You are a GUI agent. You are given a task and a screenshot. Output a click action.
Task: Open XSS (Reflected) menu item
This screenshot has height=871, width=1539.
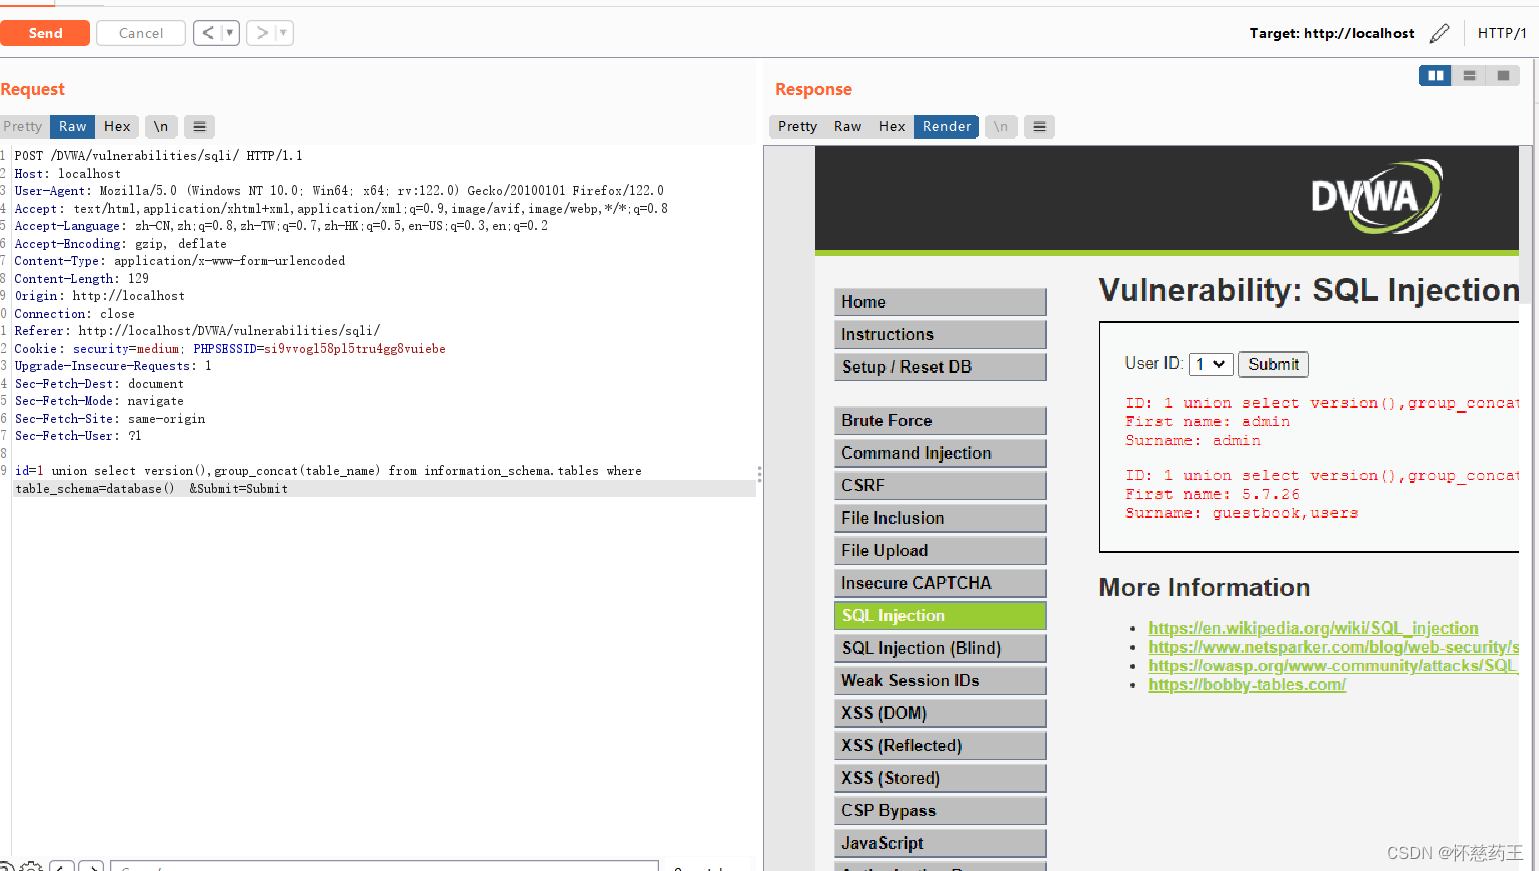click(x=940, y=745)
